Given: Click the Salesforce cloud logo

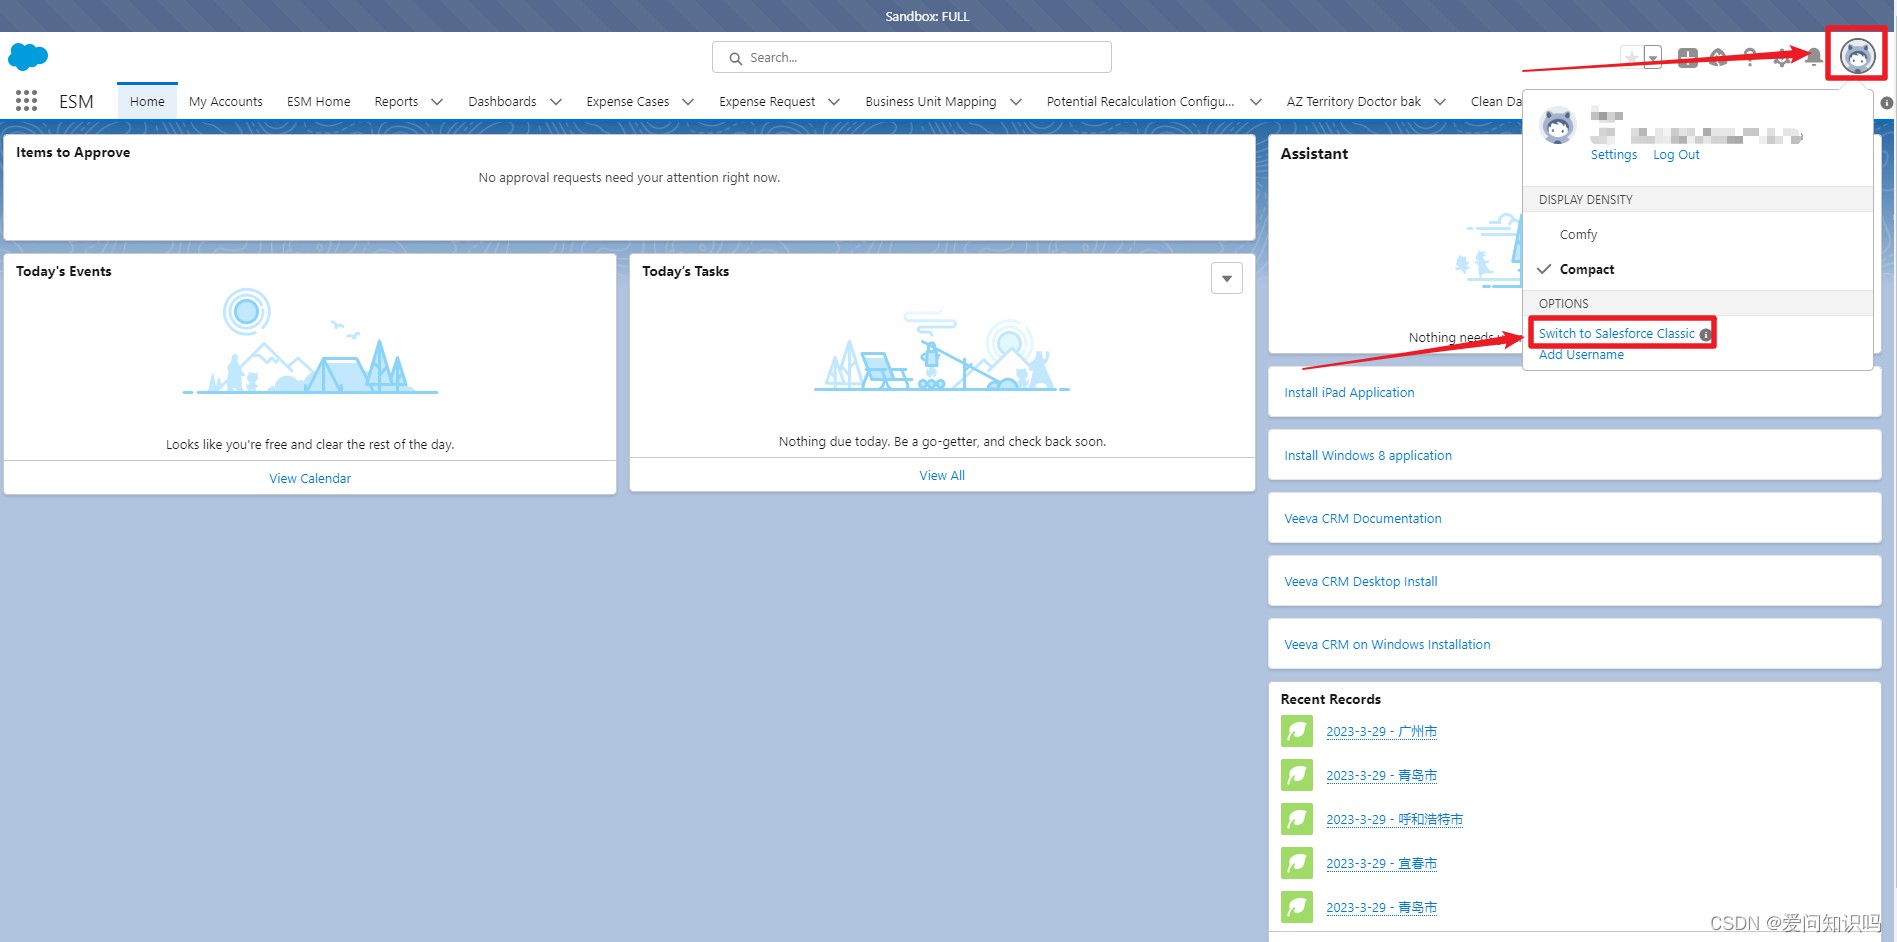Looking at the screenshot, I should click(x=28, y=57).
